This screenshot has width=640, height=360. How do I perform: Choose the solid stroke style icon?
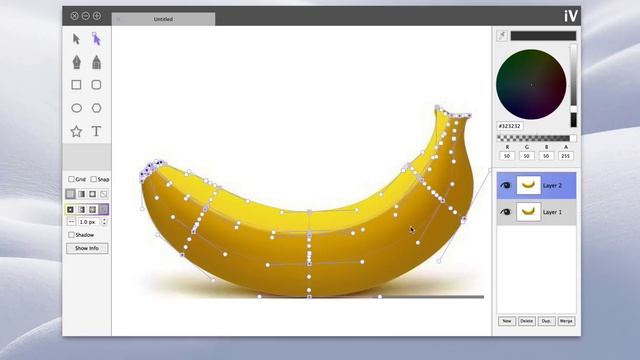tap(70, 209)
